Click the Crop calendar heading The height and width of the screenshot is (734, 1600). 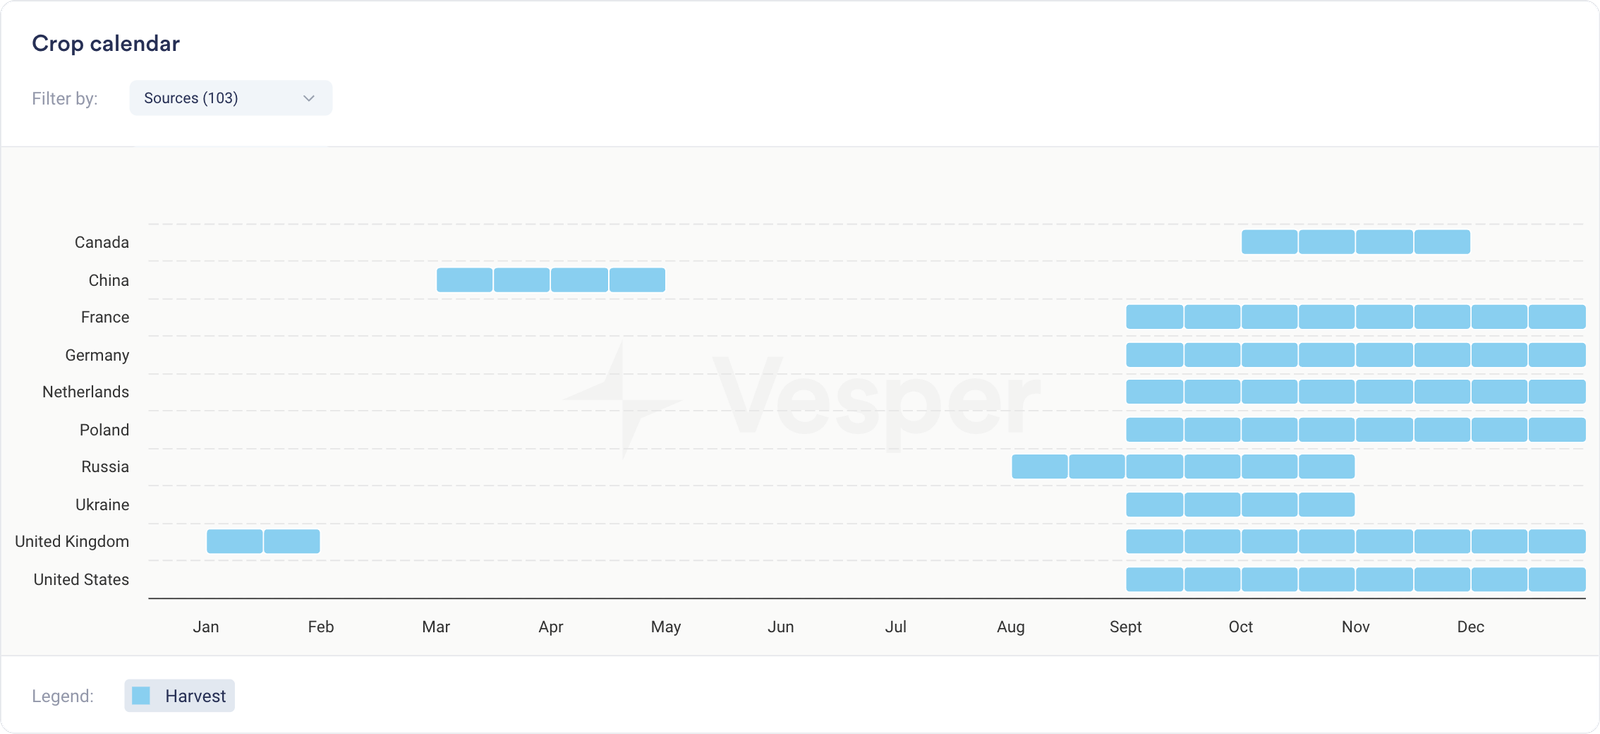(106, 44)
